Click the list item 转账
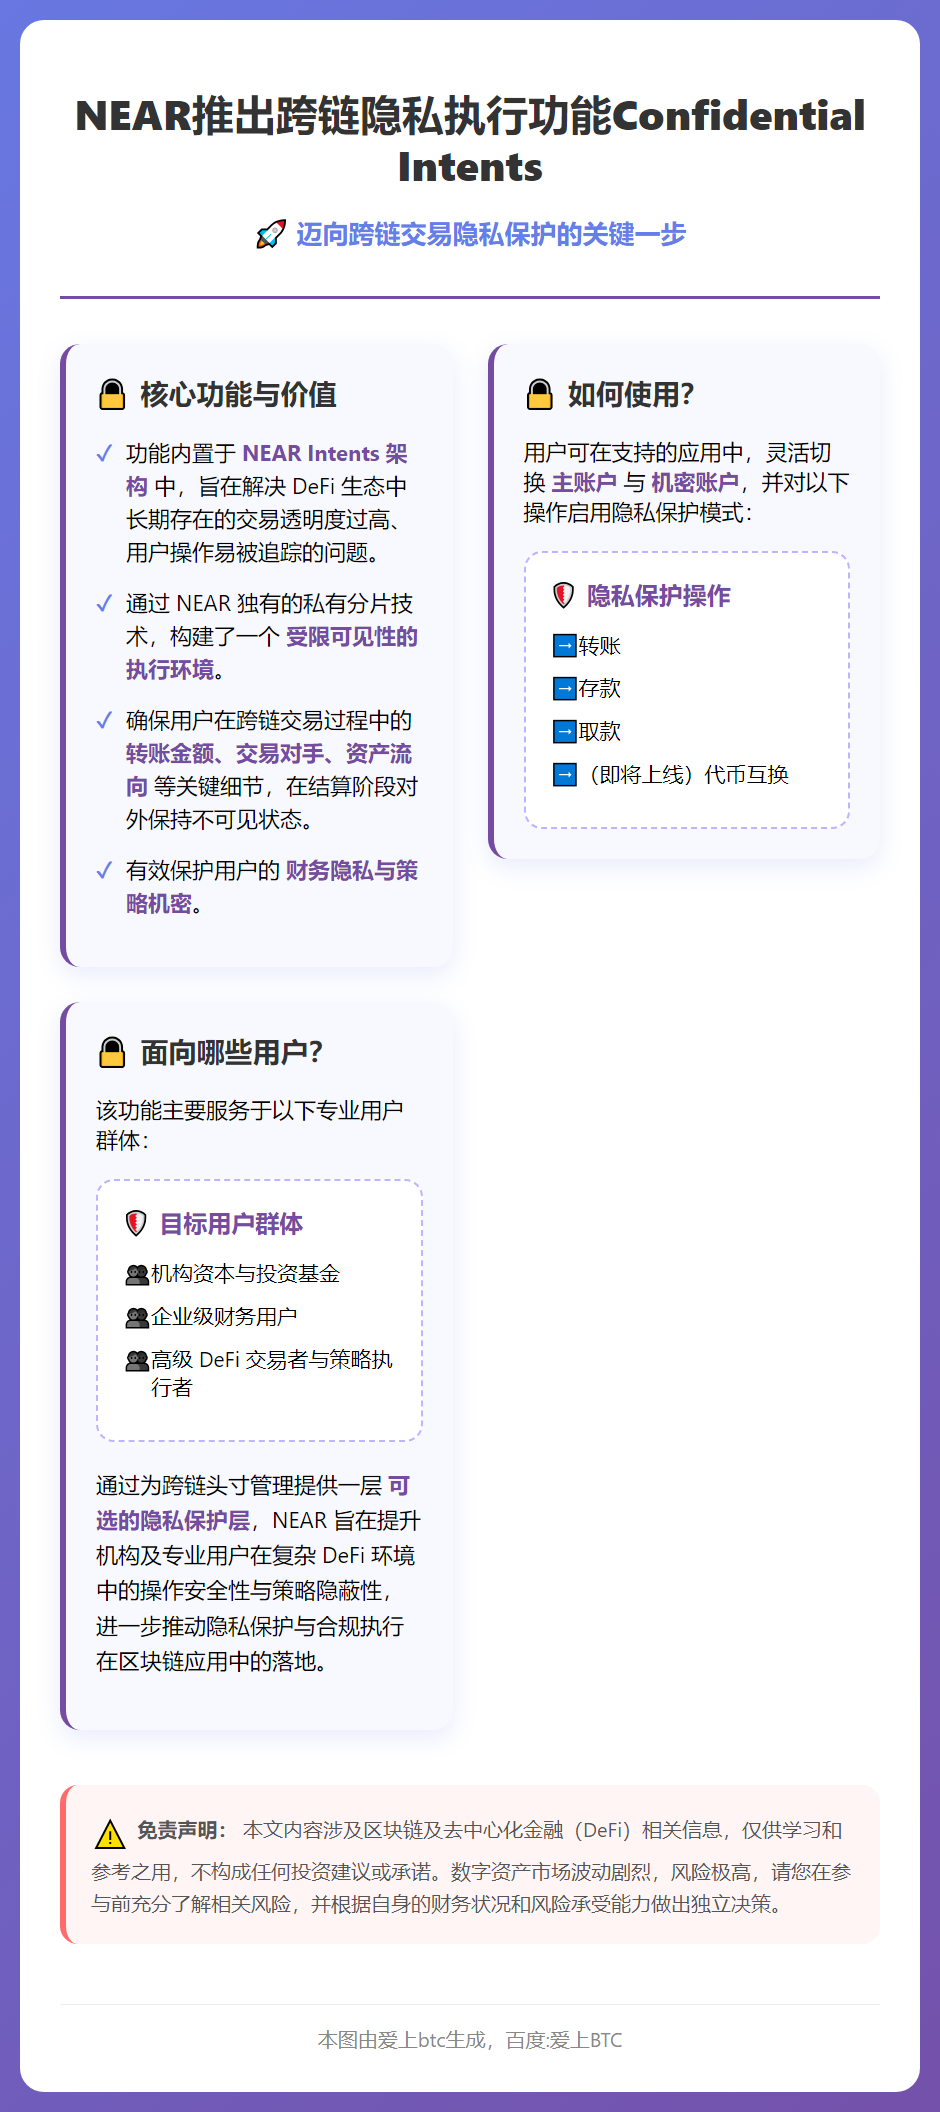This screenshot has height=2112, width=940. pyautogui.click(x=600, y=646)
